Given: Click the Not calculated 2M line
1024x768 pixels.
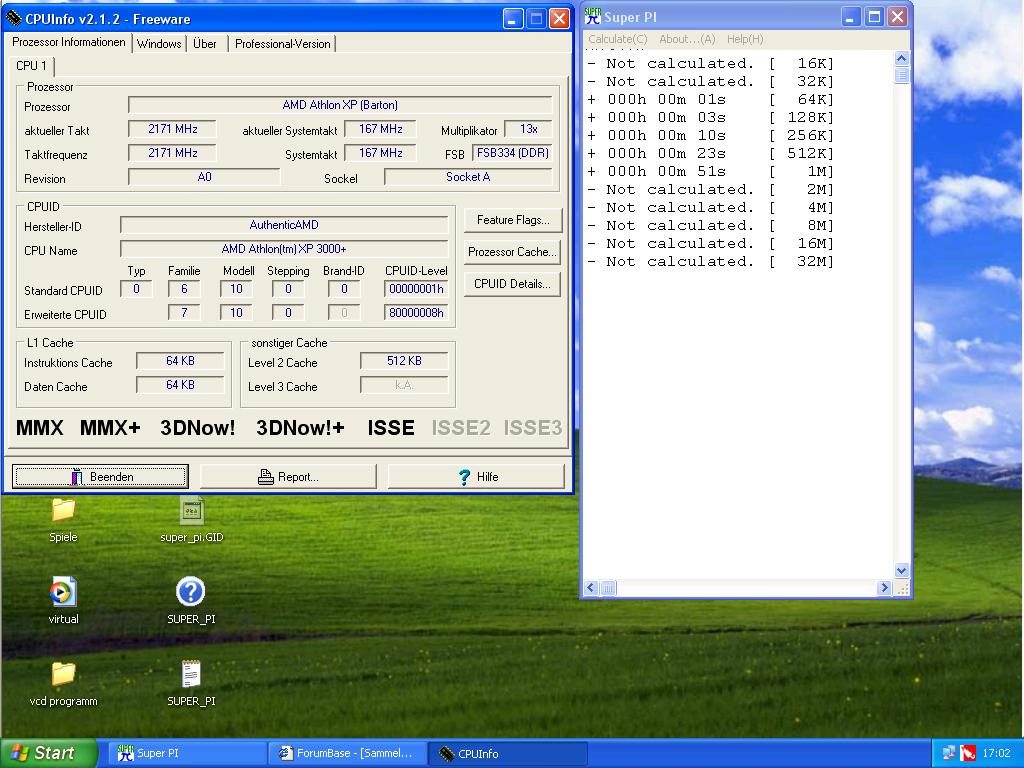Looking at the screenshot, I should pos(711,189).
